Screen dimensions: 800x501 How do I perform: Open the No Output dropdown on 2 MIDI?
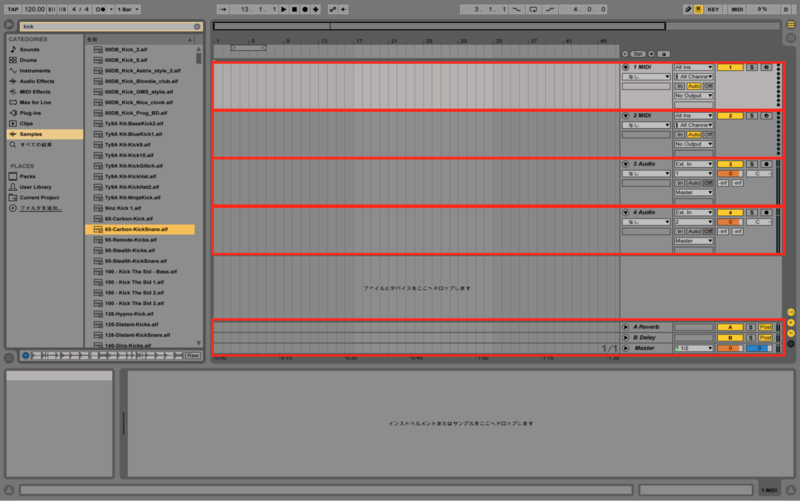pos(693,144)
